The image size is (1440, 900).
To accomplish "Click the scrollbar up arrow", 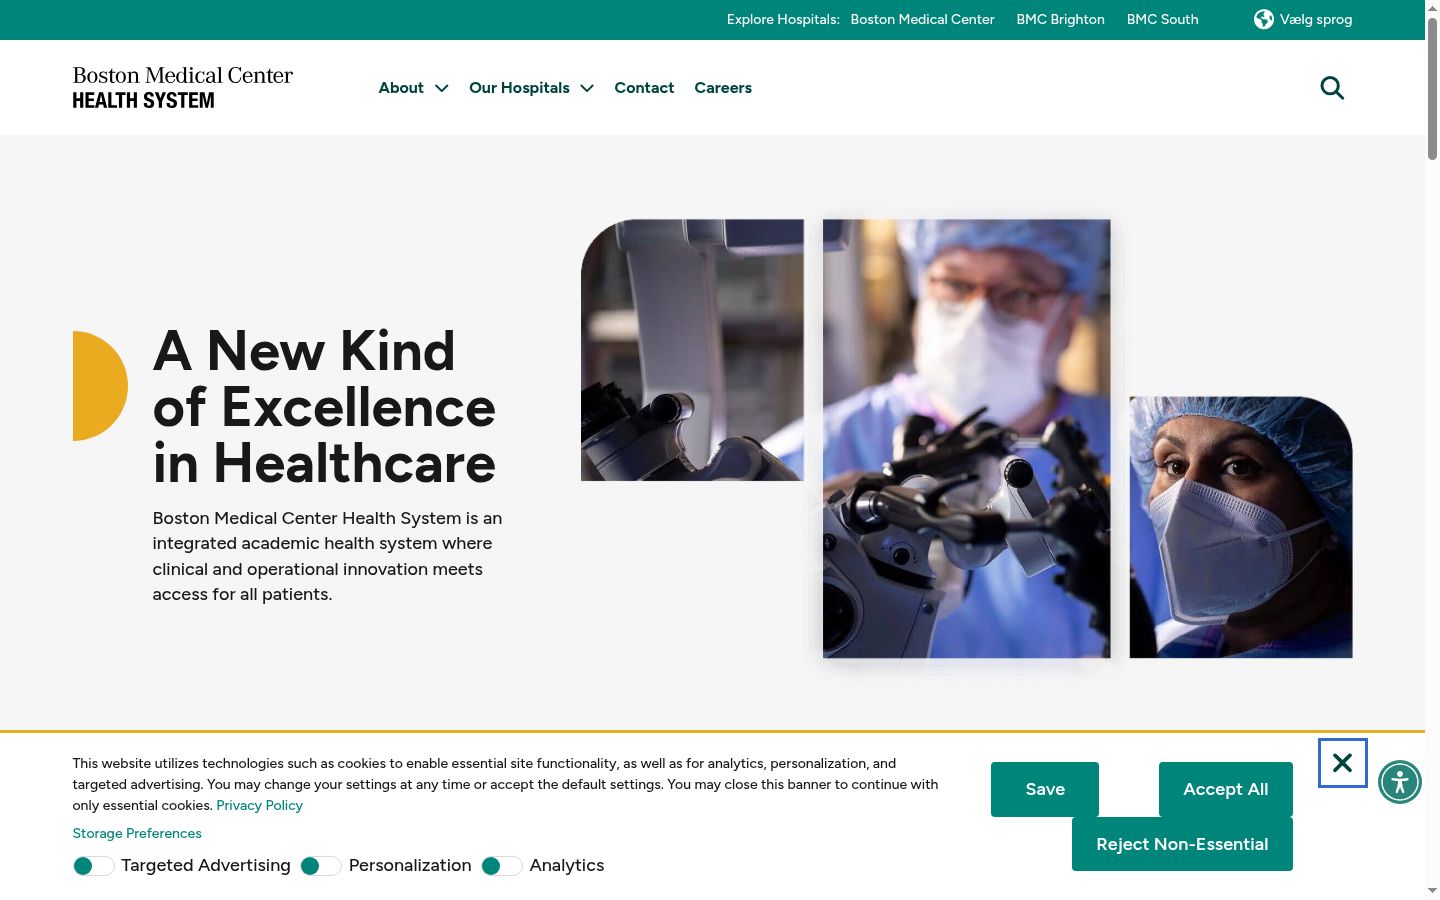I will (x=1432, y=7).
